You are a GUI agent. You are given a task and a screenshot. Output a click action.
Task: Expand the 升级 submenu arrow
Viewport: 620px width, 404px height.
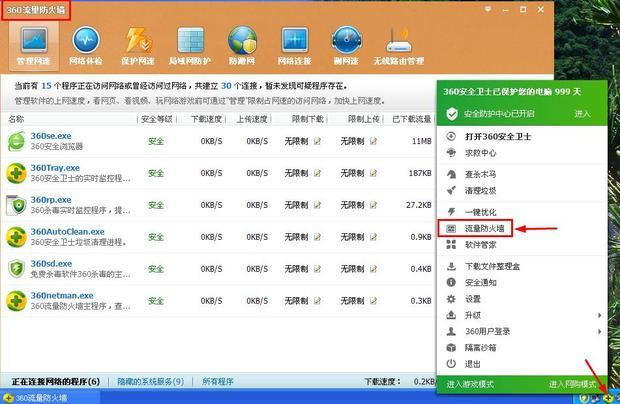pyautogui.click(x=599, y=315)
